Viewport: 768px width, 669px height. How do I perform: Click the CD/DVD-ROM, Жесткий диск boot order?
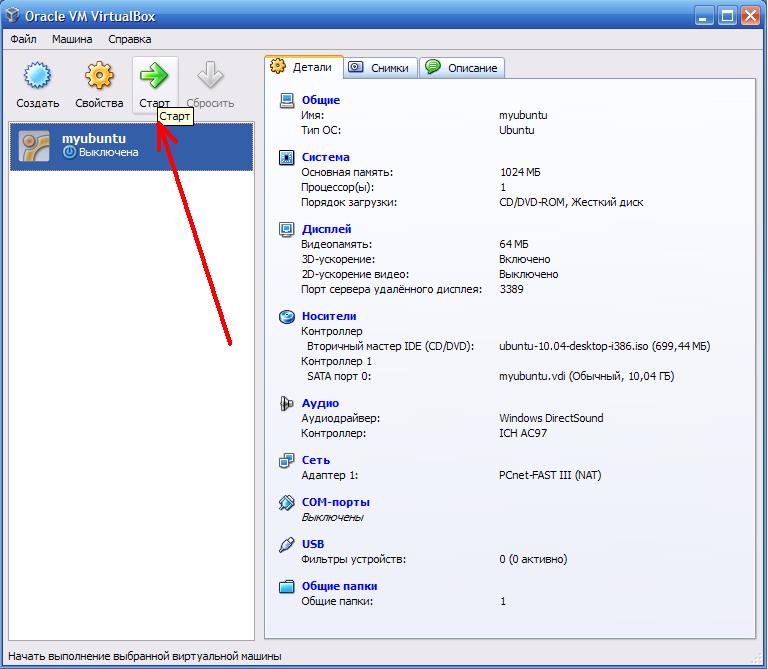(571, 202)
